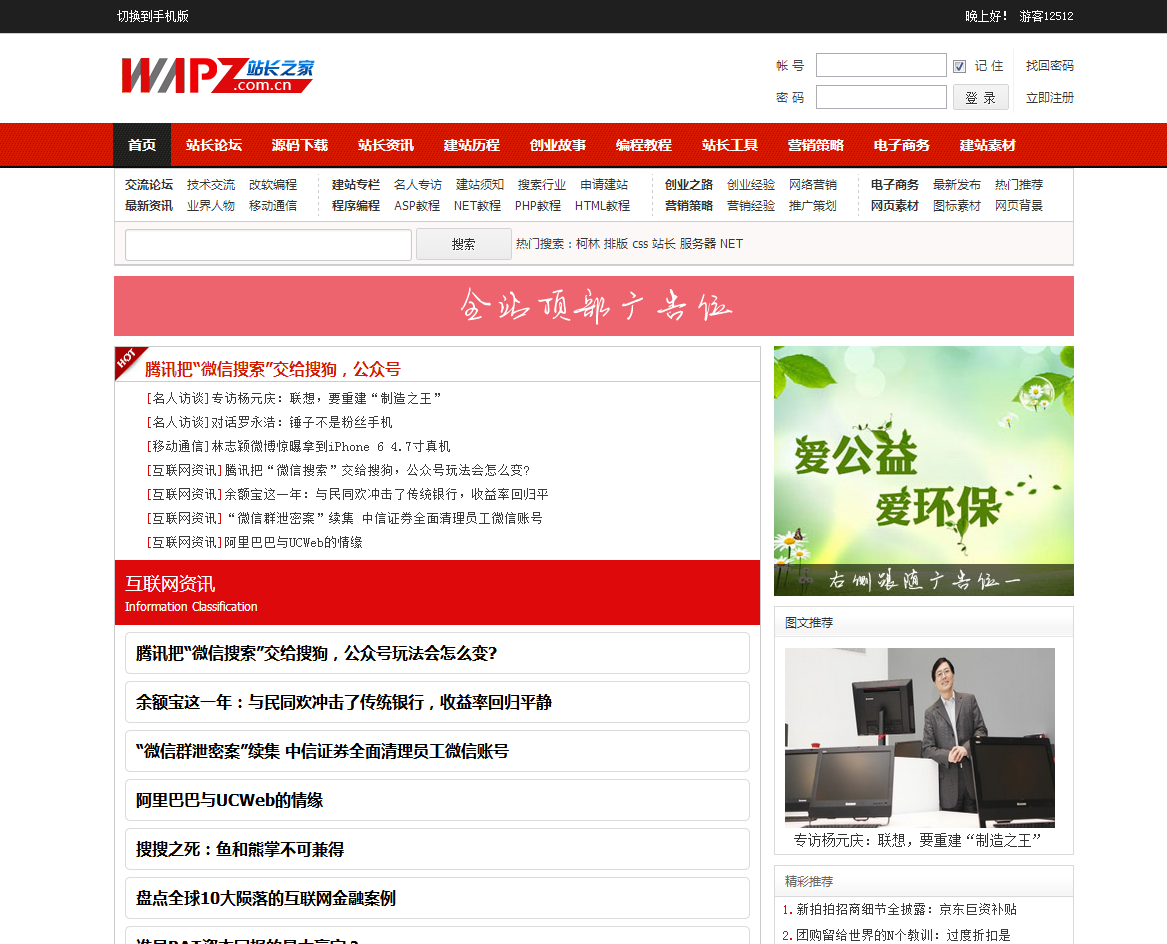Open the 找回密码 password recovery link

tap(1049, 66)
